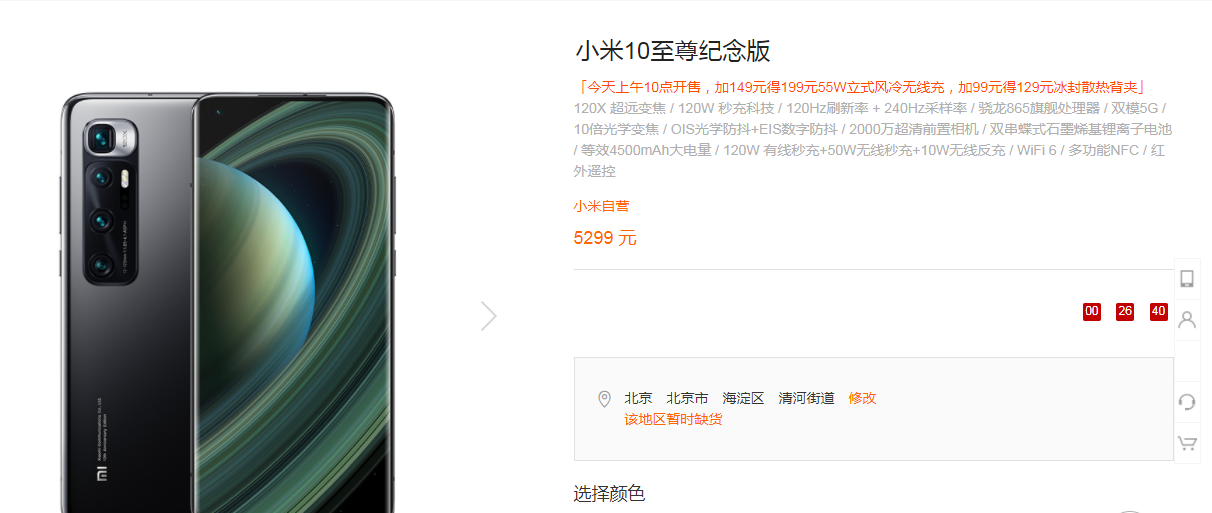This screenshot has height=513, width=1212.
Task: Click the orange promotional sale announcement text
Action: [860, 87]
